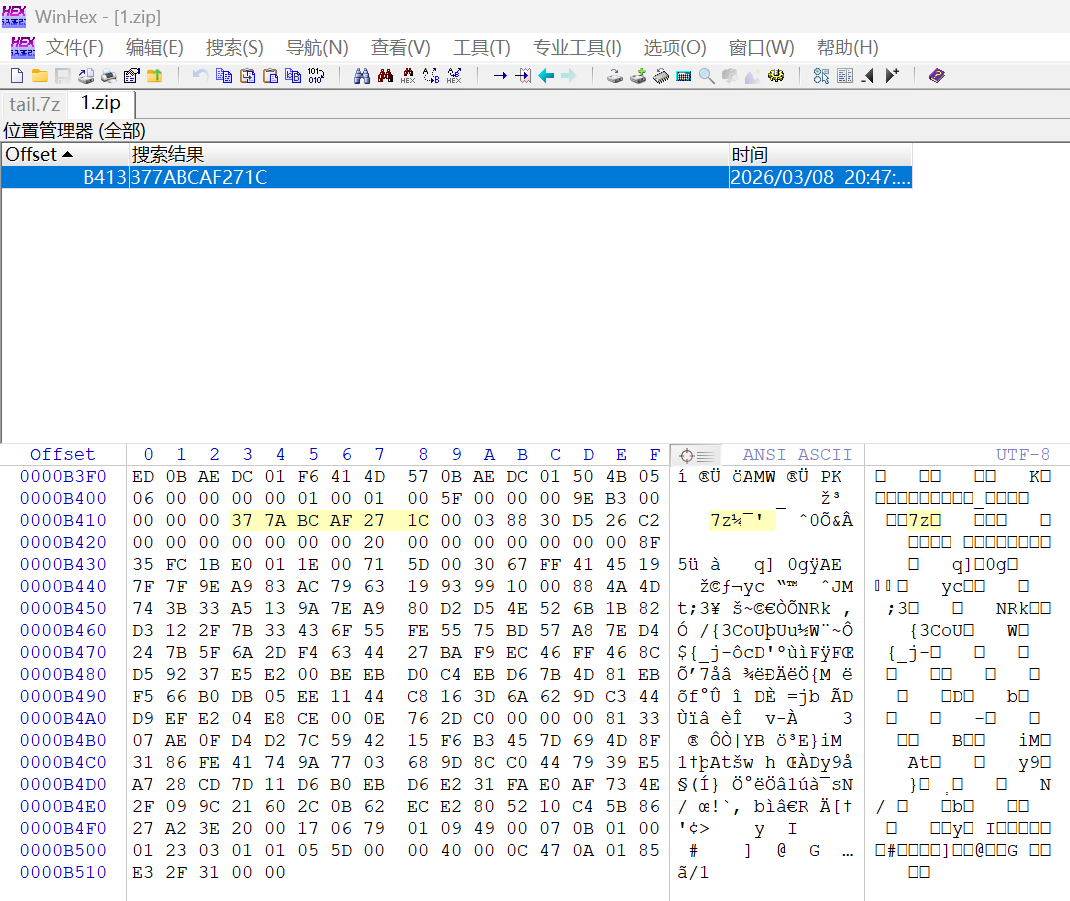Click the yellow gear options icon
Viewport: 1070px width, 901px height.
(775, 76)
